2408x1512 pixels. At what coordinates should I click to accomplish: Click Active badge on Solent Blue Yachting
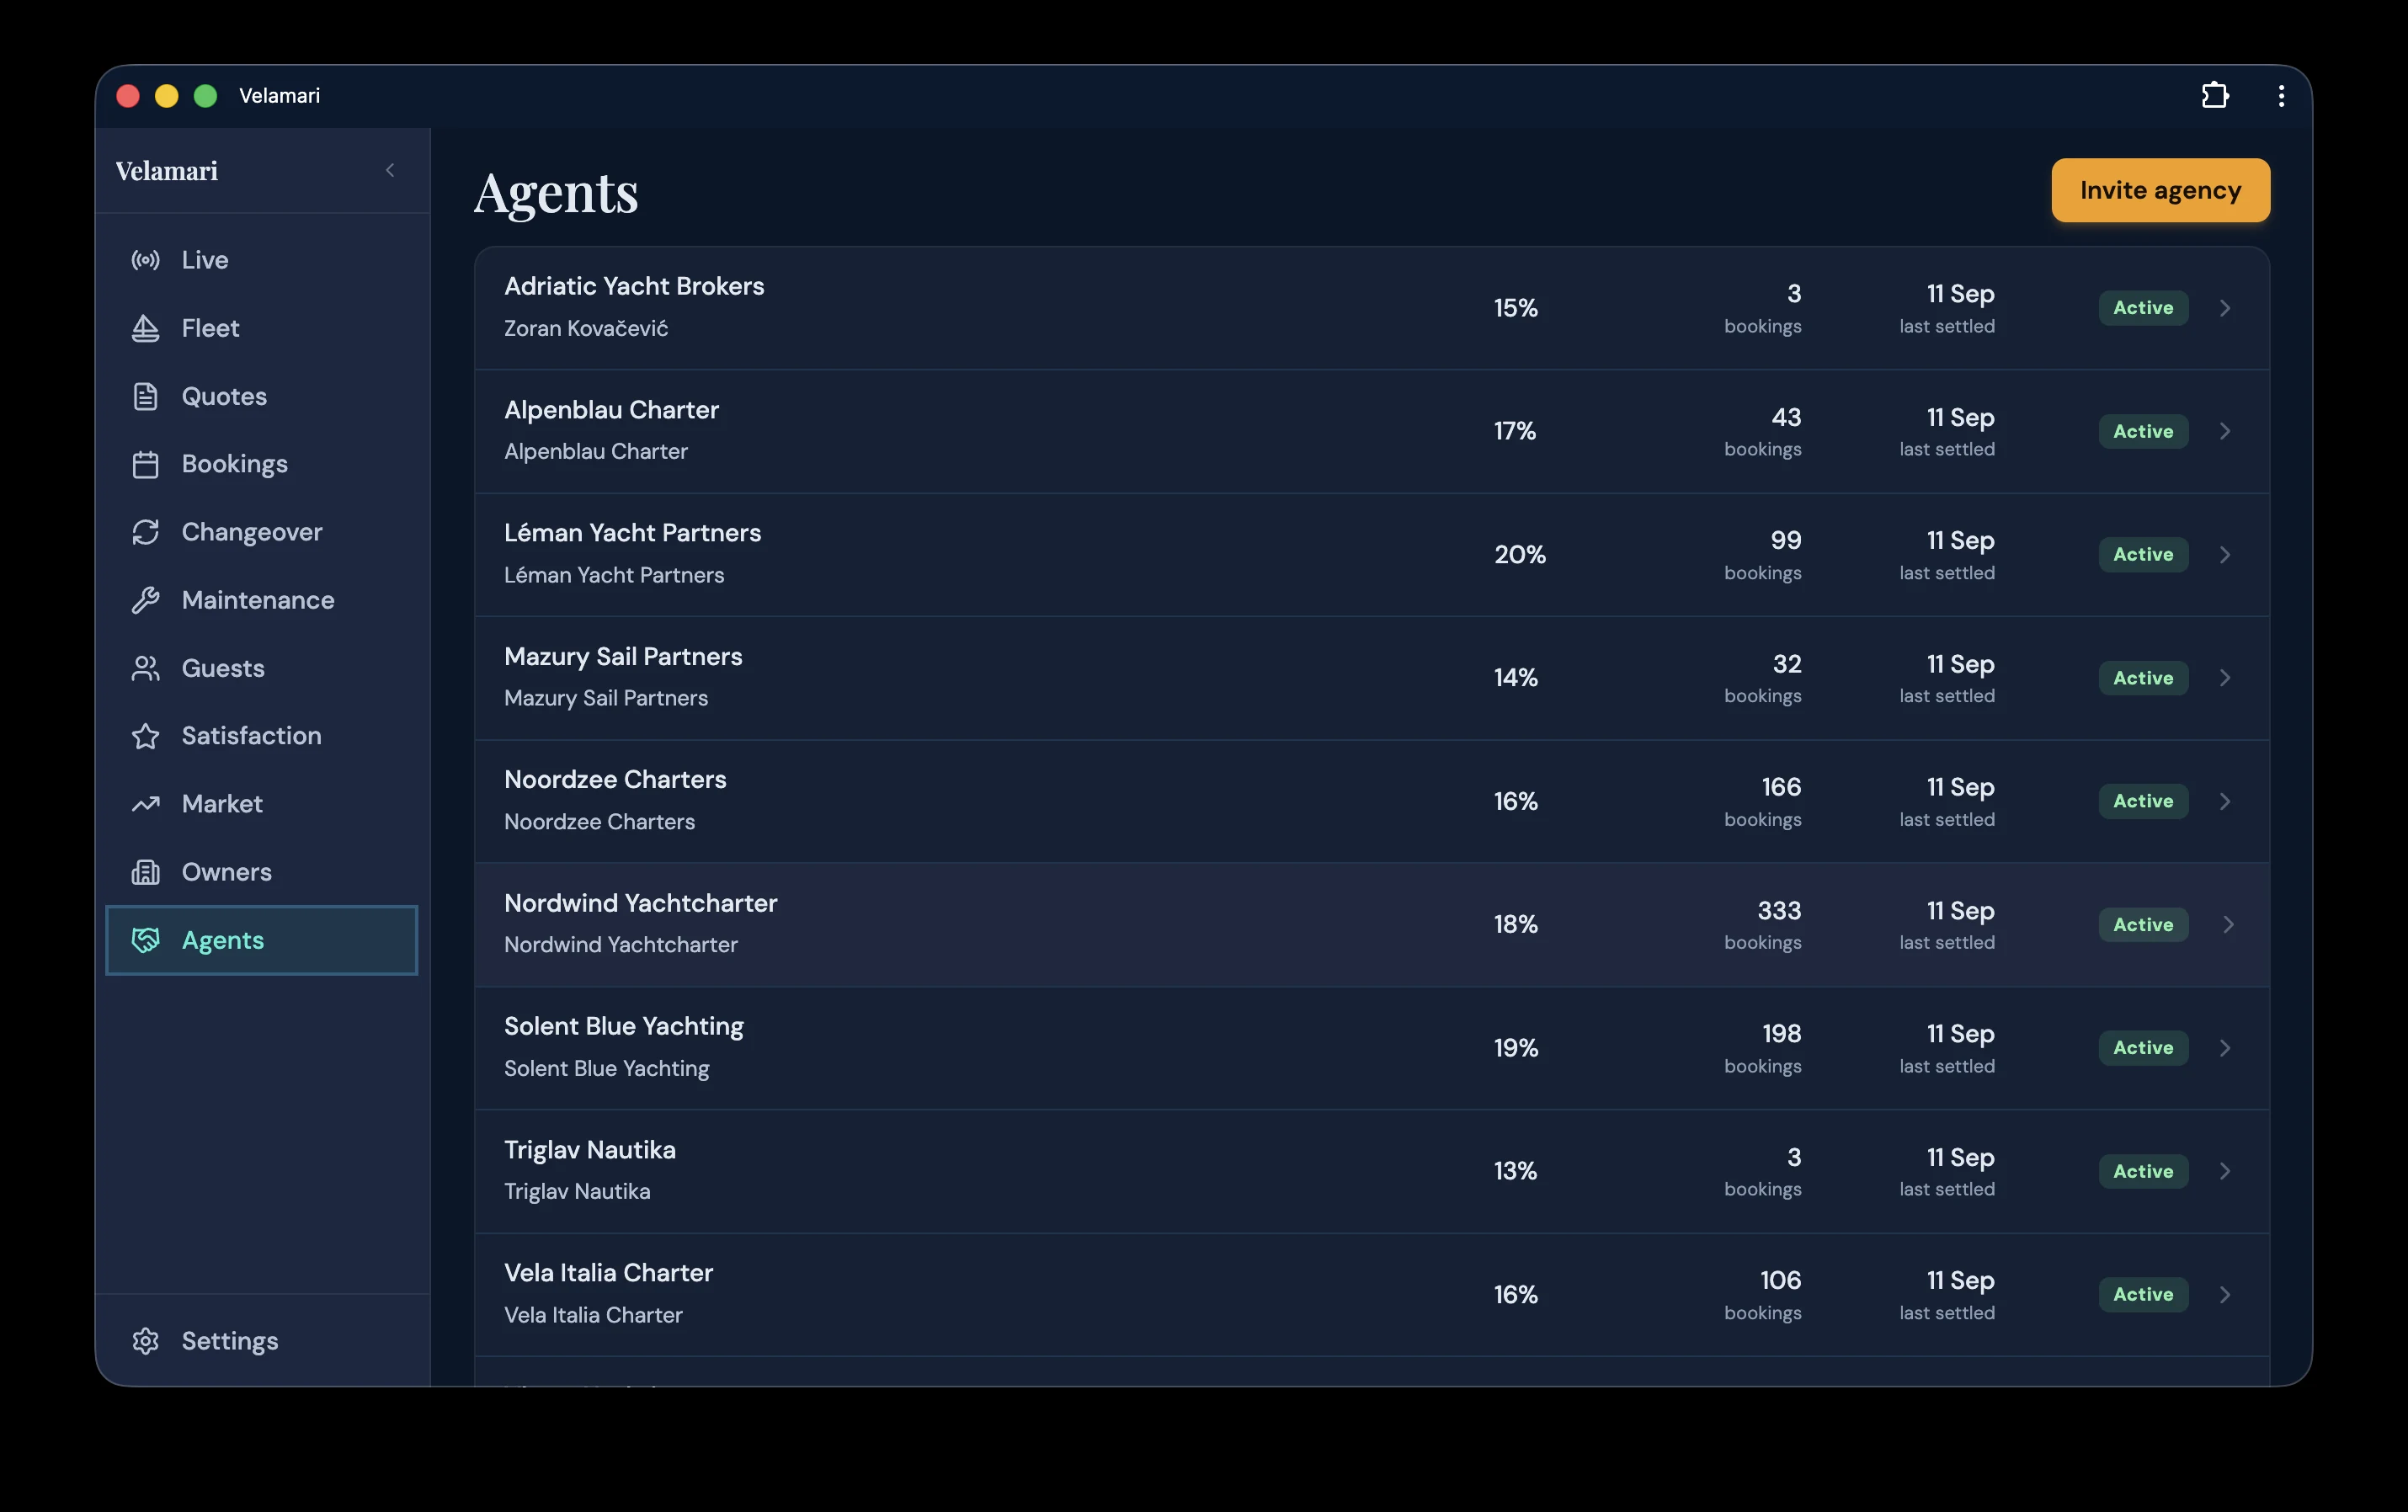[x=2143, y=1048]
